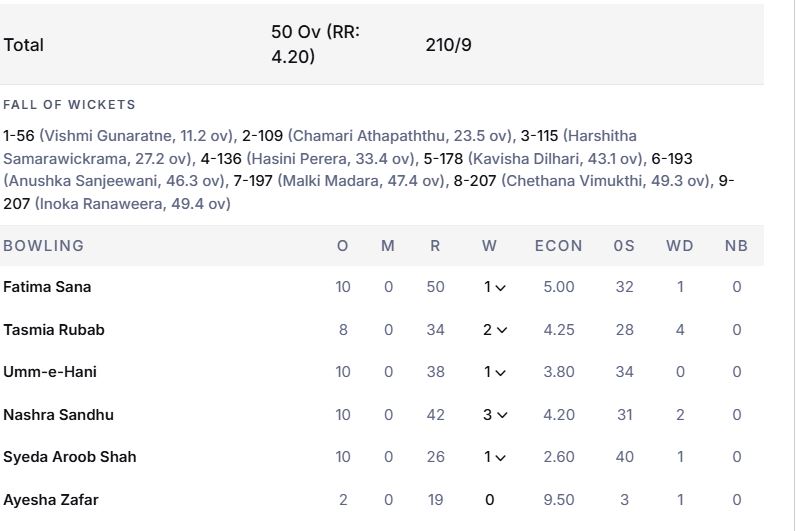Expand Umm-e-Hani's wickets chevron
The height and width of the screenshot is (531, 797).
tap(500, 372)
